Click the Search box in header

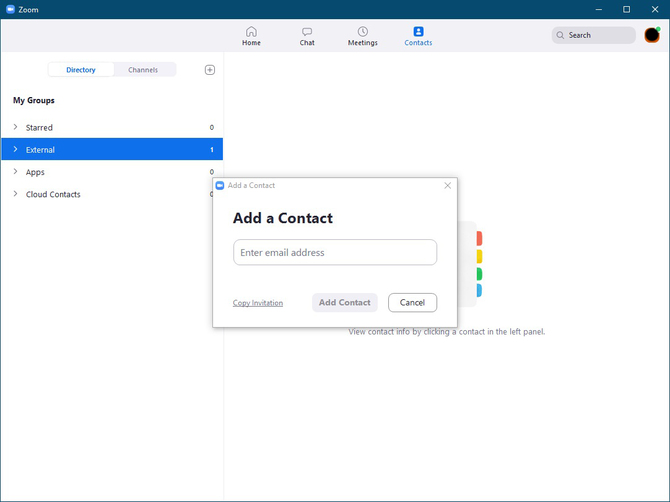(594, 35)
